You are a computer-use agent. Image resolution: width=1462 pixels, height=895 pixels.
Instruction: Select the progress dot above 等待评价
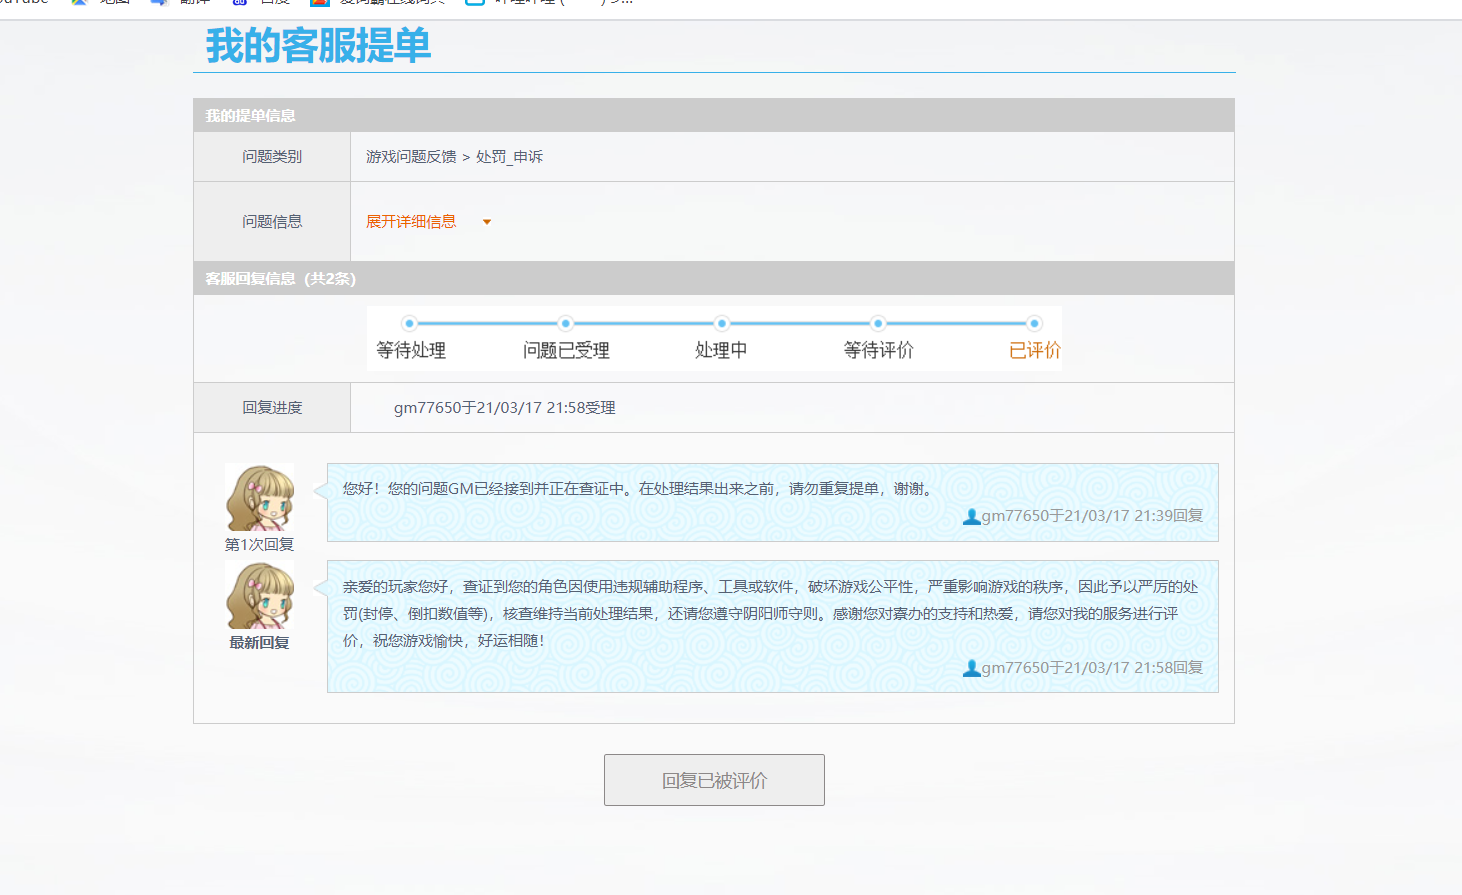(878, 323)
